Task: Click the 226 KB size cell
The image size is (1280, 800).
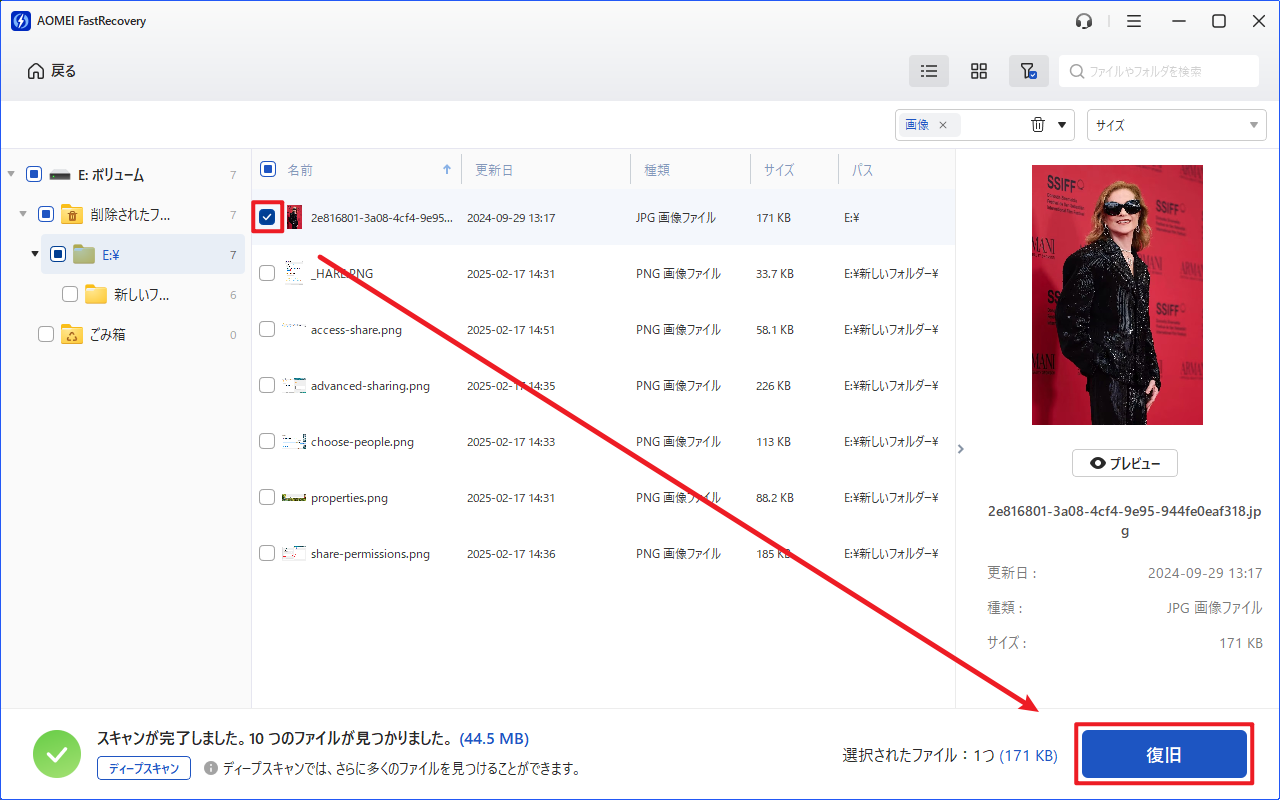Action: click(773, 385)
